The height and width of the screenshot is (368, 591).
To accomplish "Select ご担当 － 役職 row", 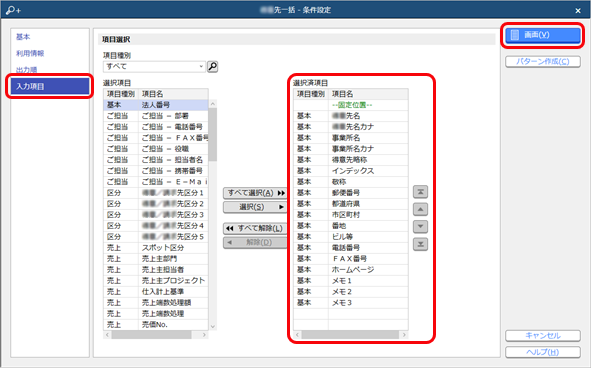I will point(156,149).
